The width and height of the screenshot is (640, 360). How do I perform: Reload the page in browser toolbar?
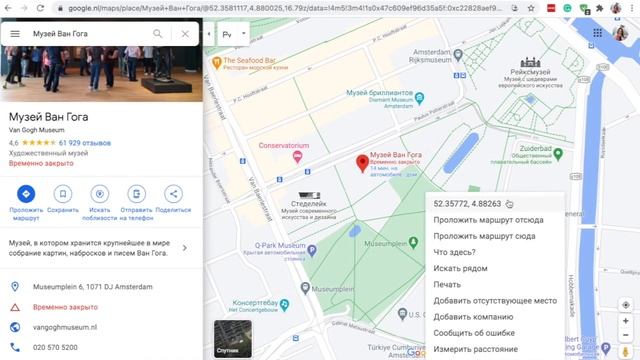pos(40,8)
